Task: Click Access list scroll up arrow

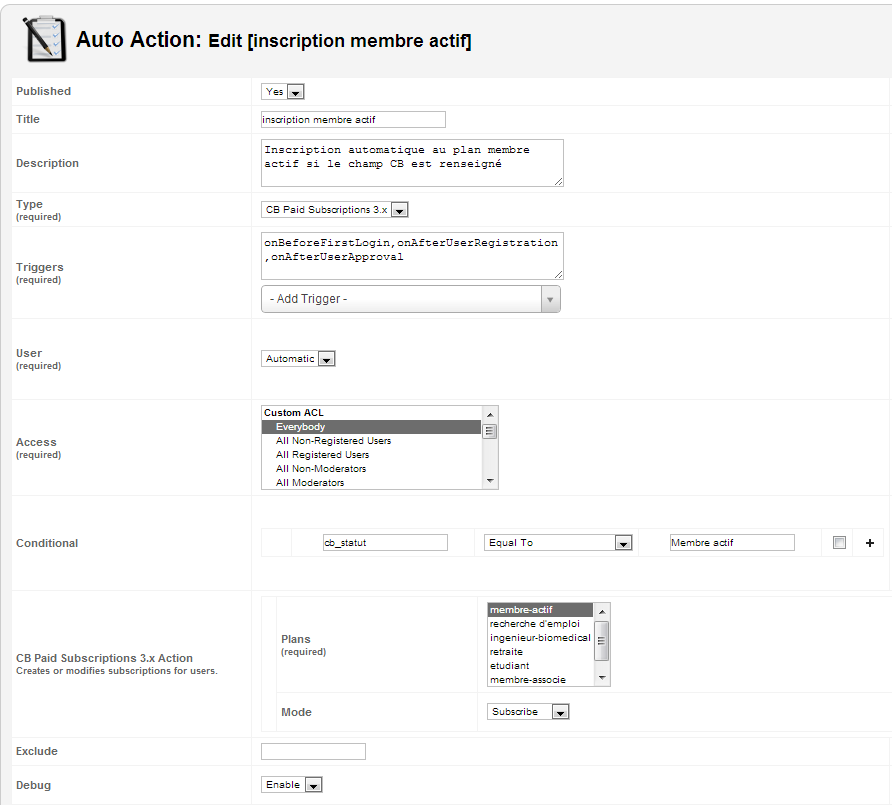Action: [x=490, y=414]
